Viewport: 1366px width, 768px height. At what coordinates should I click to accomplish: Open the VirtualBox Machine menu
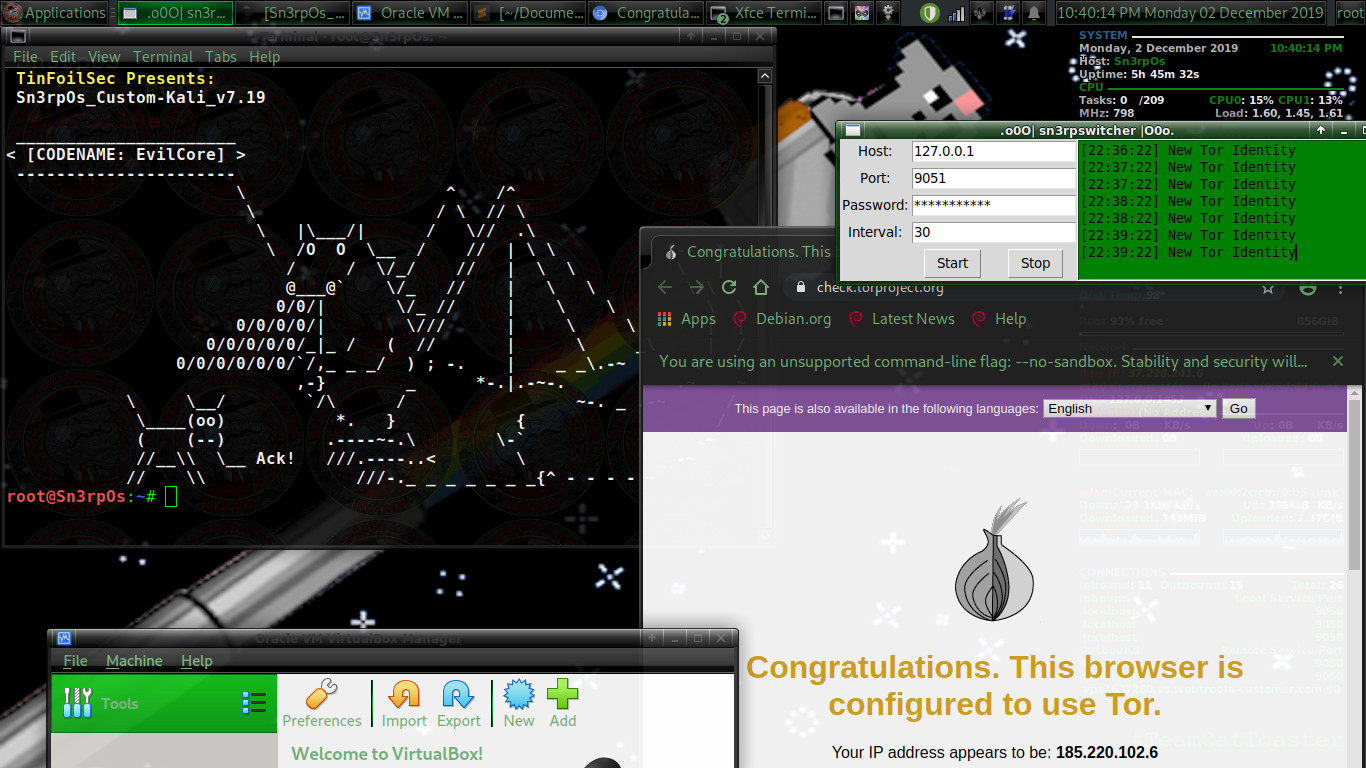click(x=134, y=661)
